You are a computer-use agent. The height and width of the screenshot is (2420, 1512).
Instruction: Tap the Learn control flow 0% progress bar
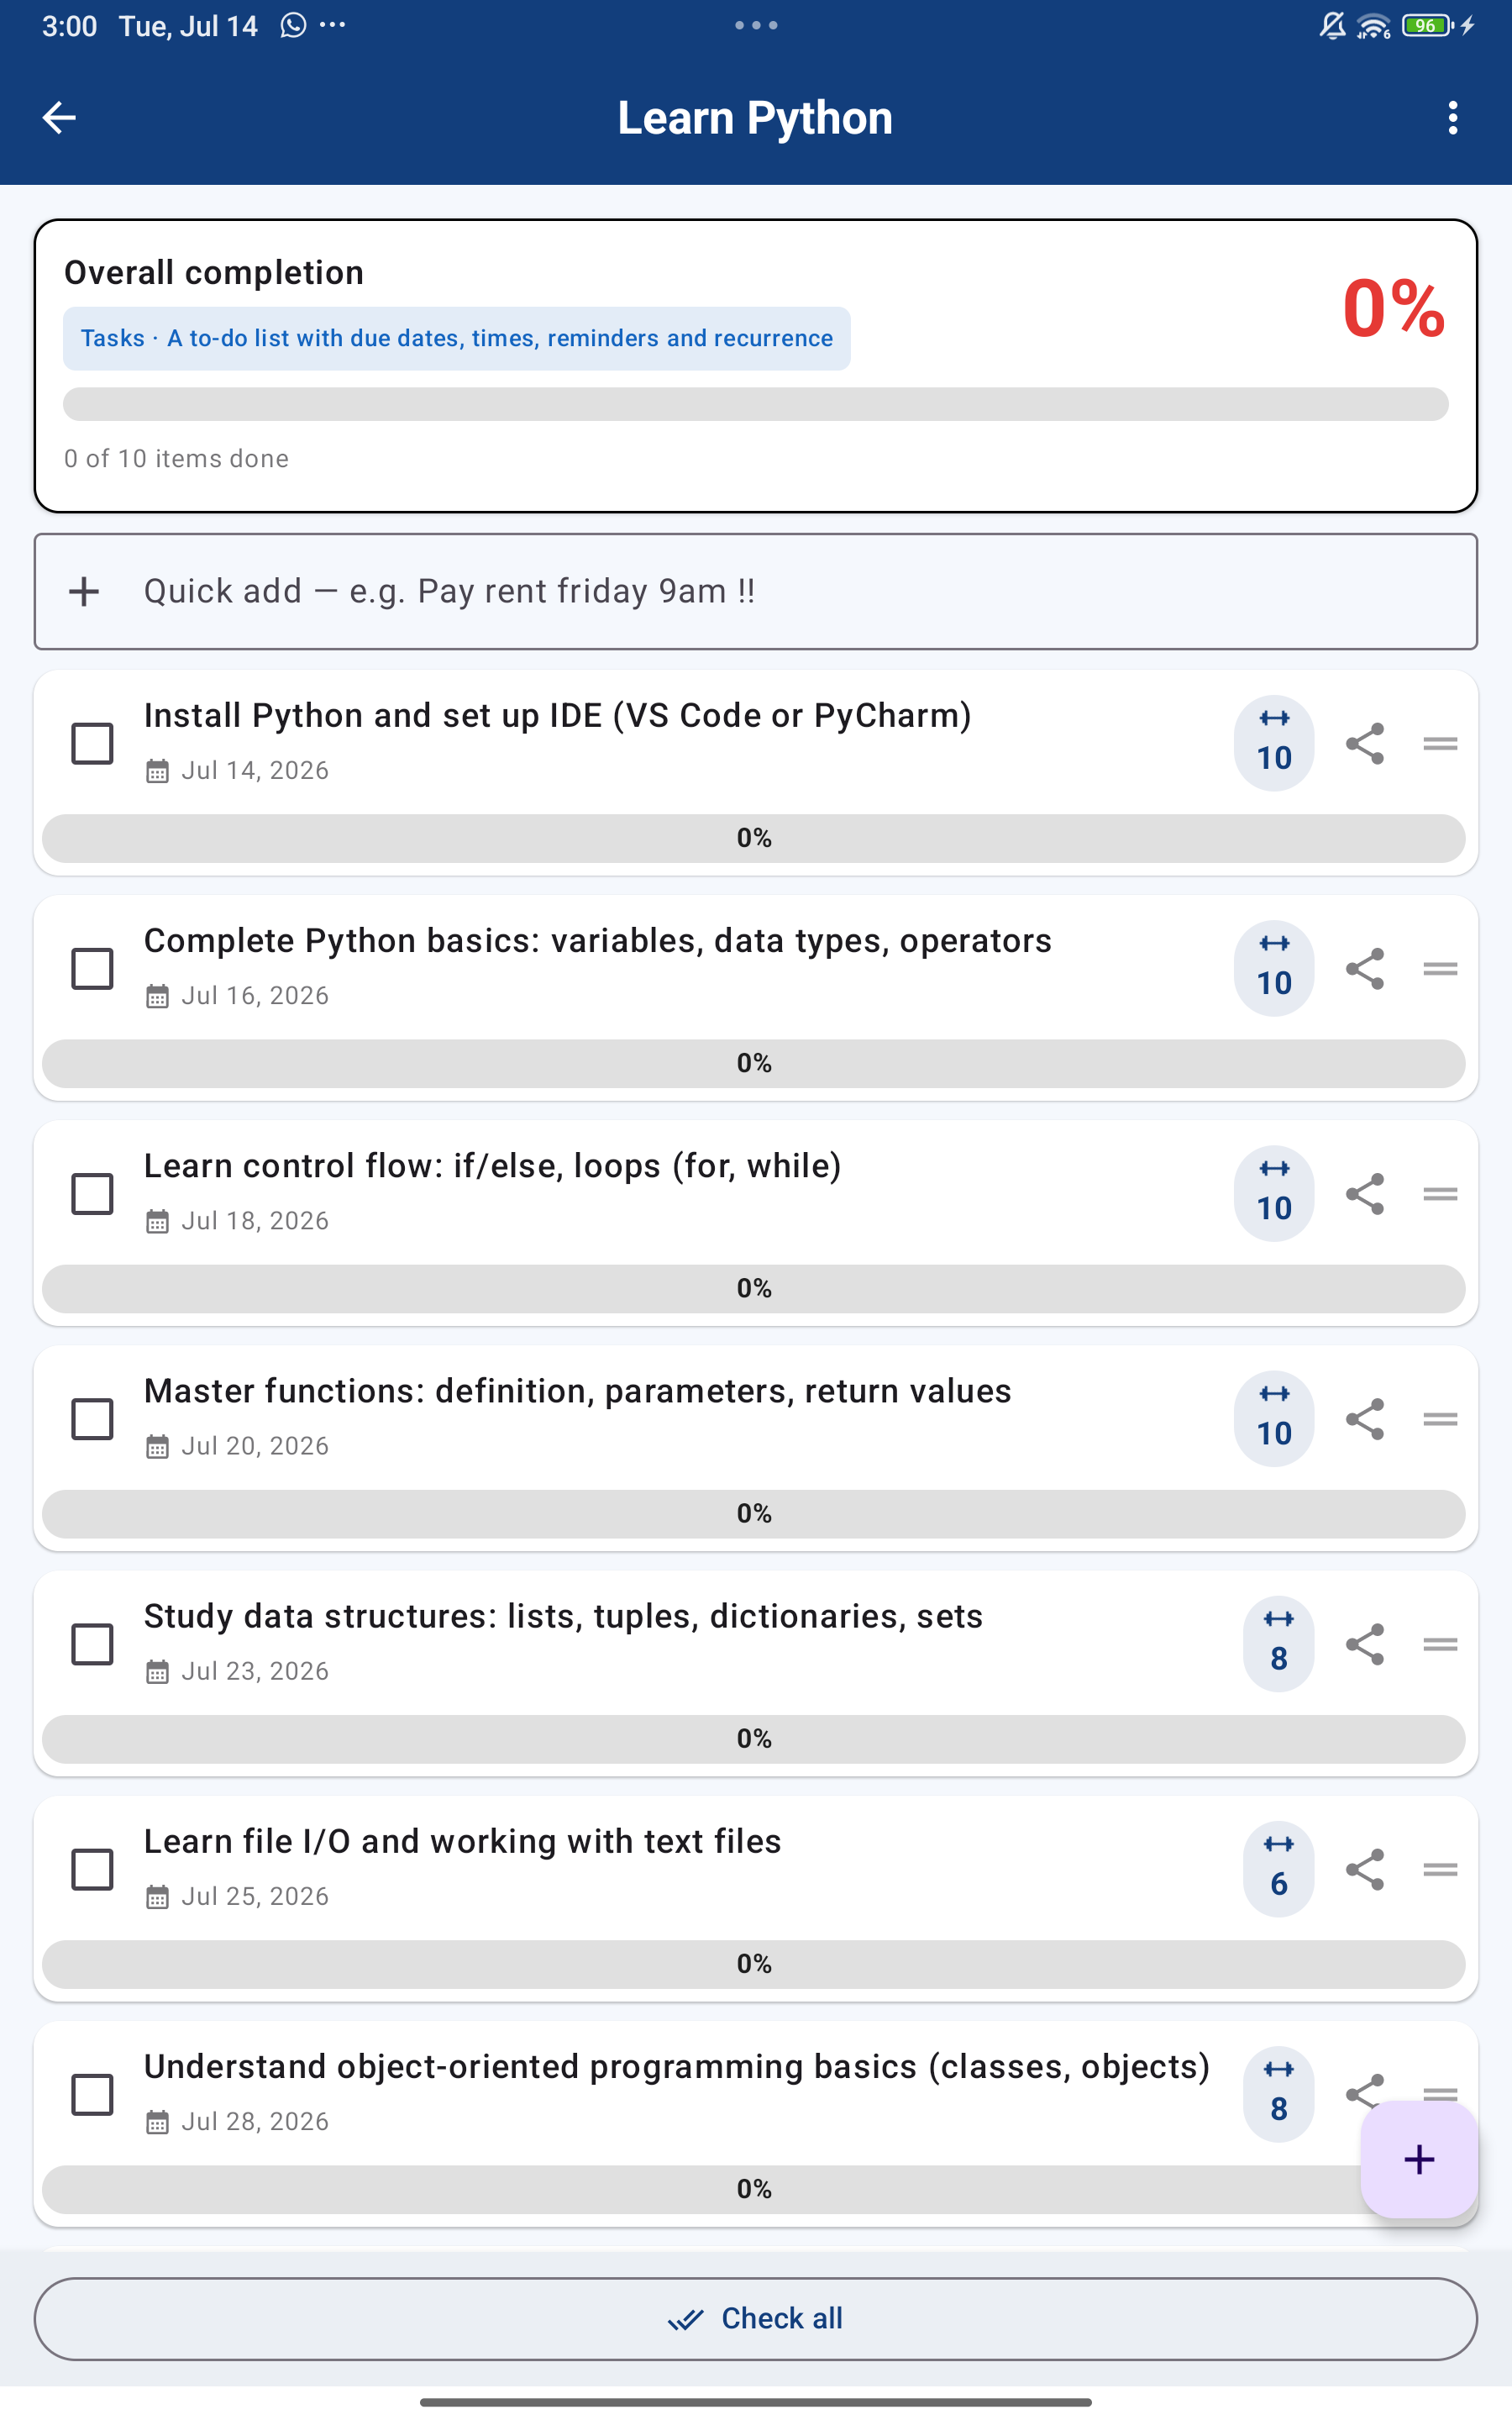click(x=753, y=1288)
